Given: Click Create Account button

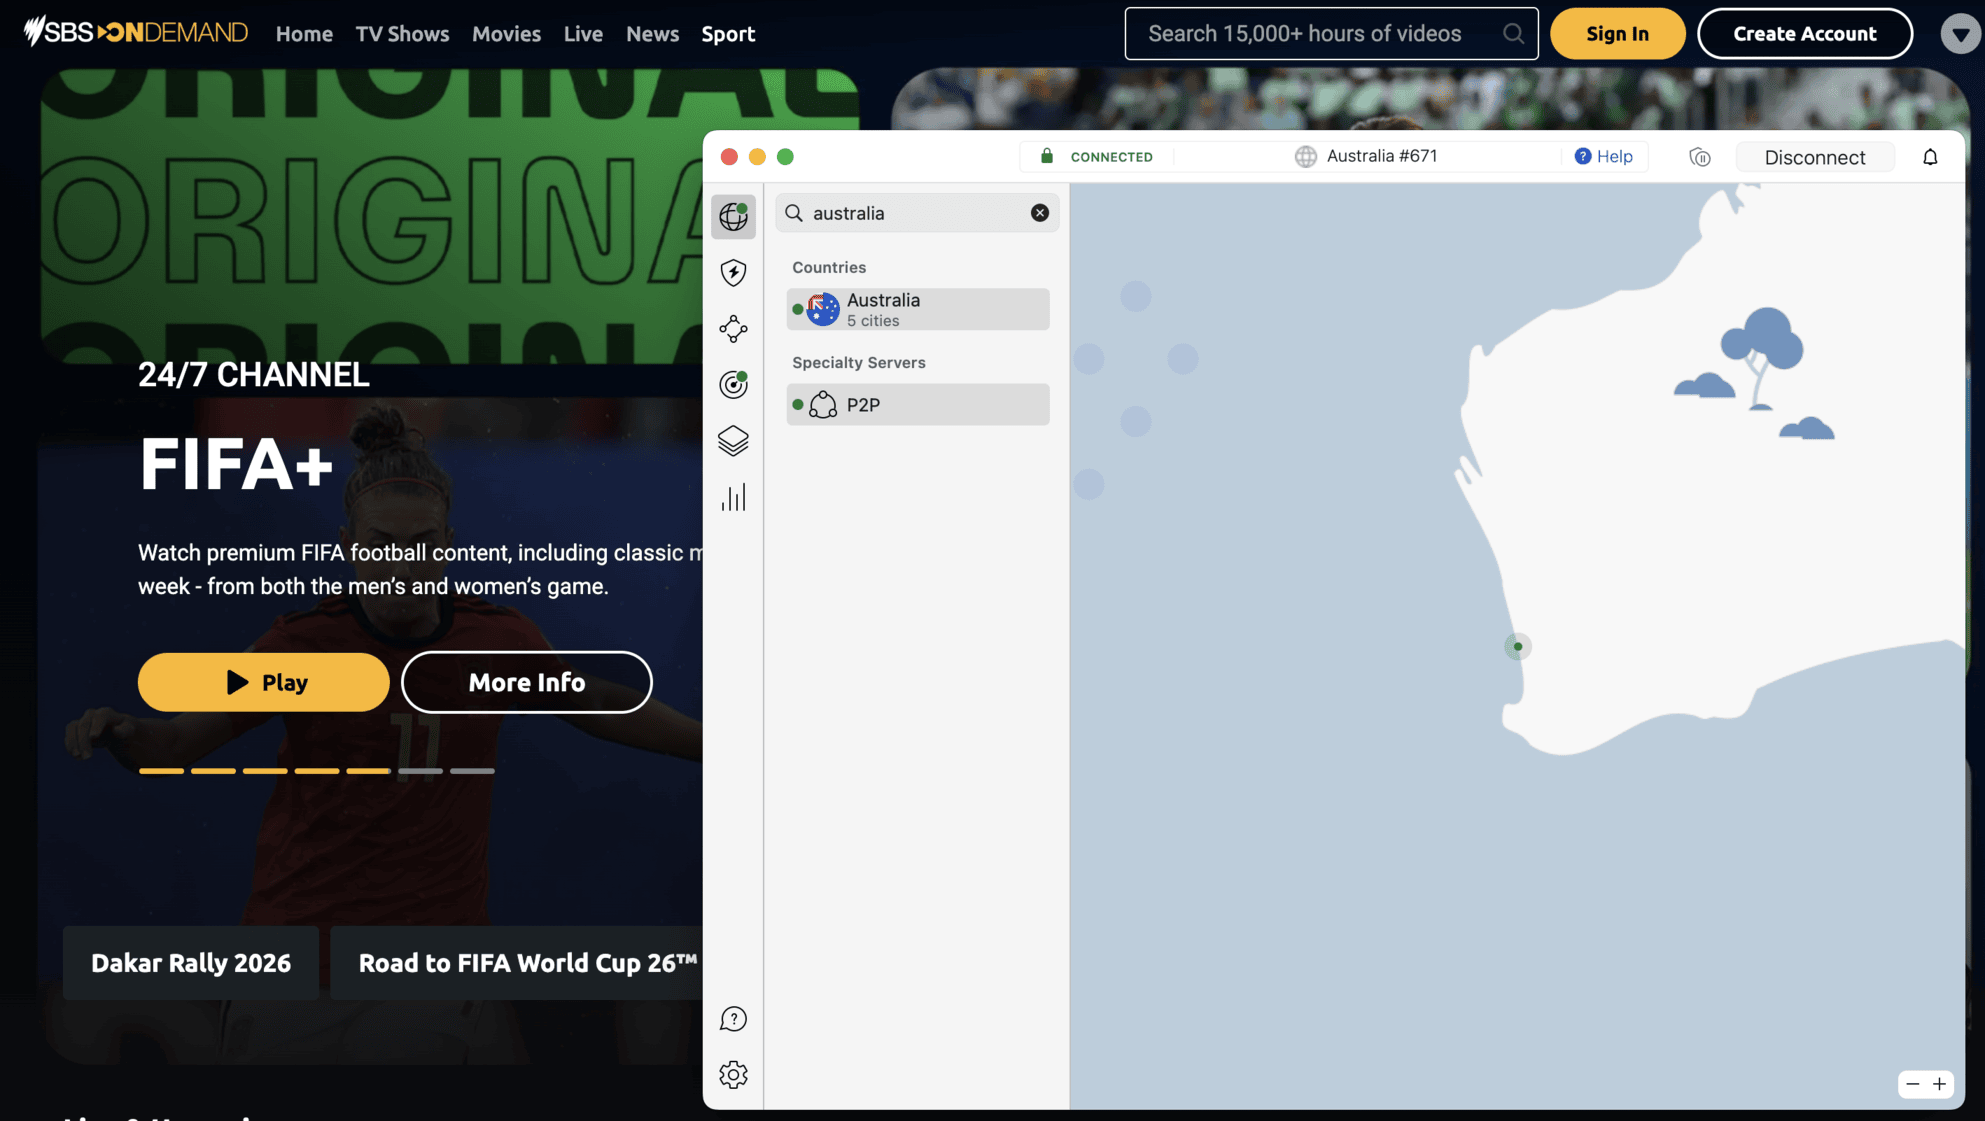Looking at the screenshot, I should pos(1804,34).
